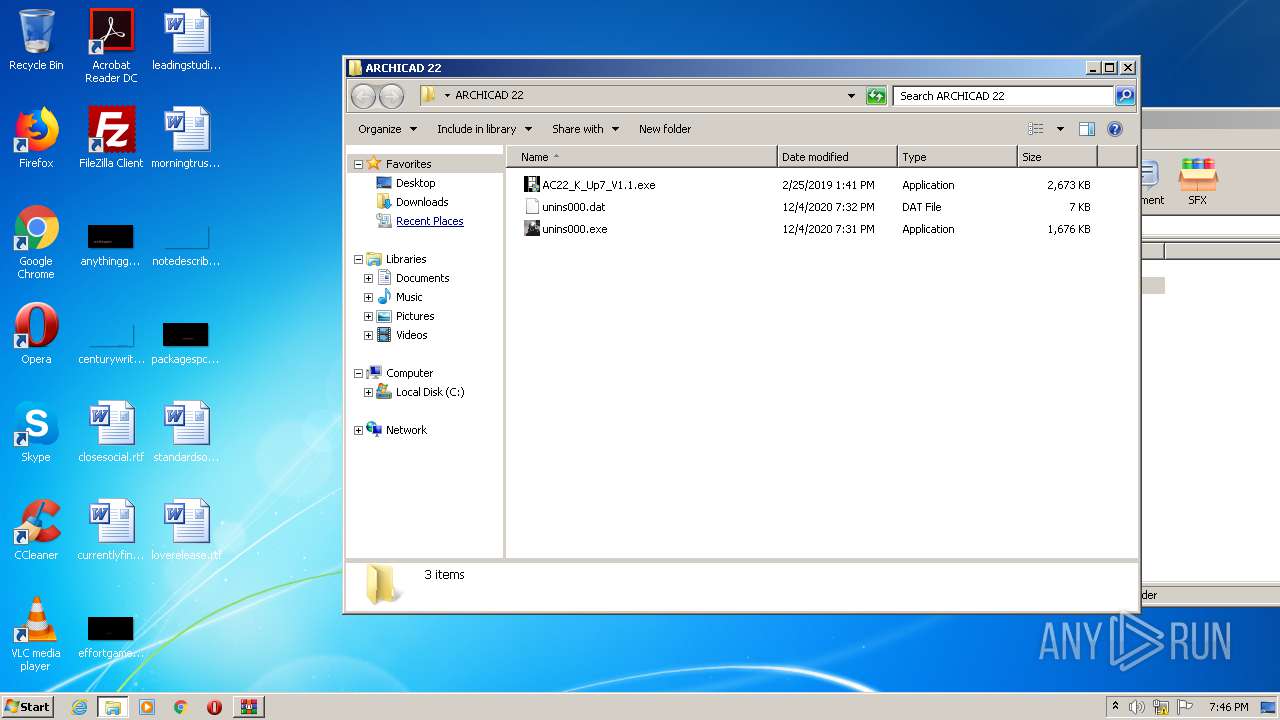Expand Local Disk (C:) node

pos(368,392)
